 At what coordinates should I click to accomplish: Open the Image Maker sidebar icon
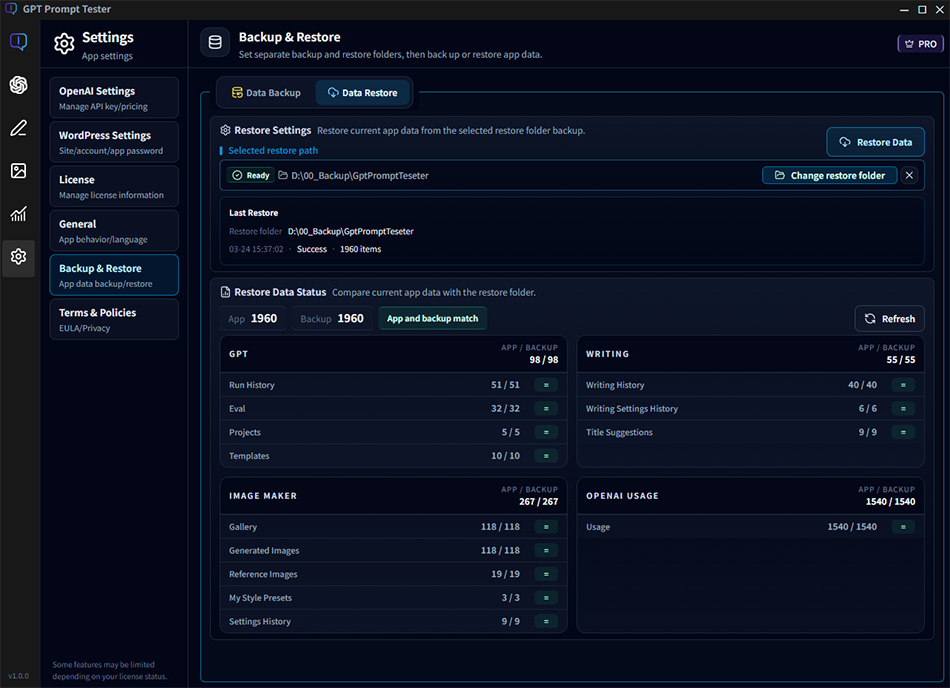18,171
